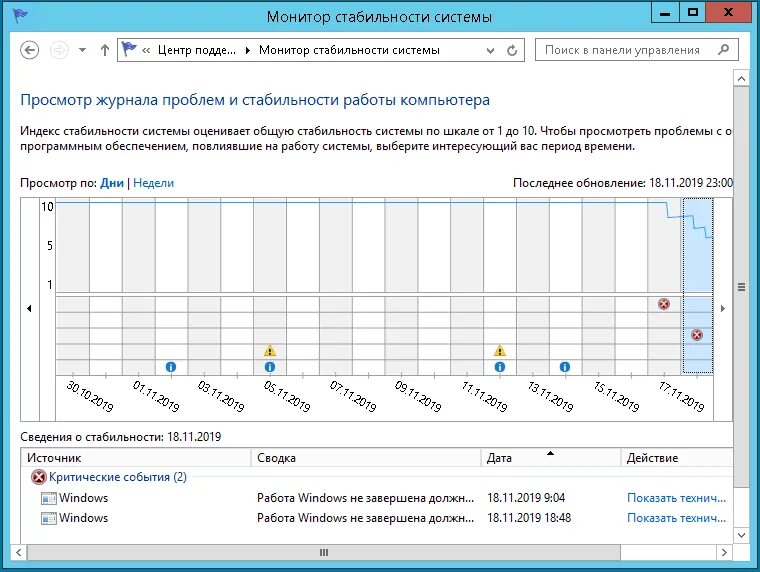Select the information icon on 05.11.2019
This screenshot has height=572, width=760.
pyautogui.click(x=269, y=367)
